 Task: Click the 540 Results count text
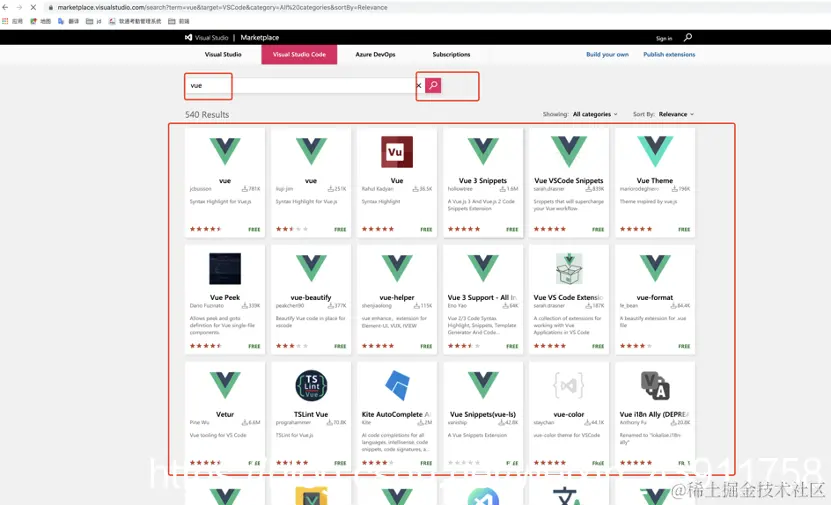tap(207, 115)
